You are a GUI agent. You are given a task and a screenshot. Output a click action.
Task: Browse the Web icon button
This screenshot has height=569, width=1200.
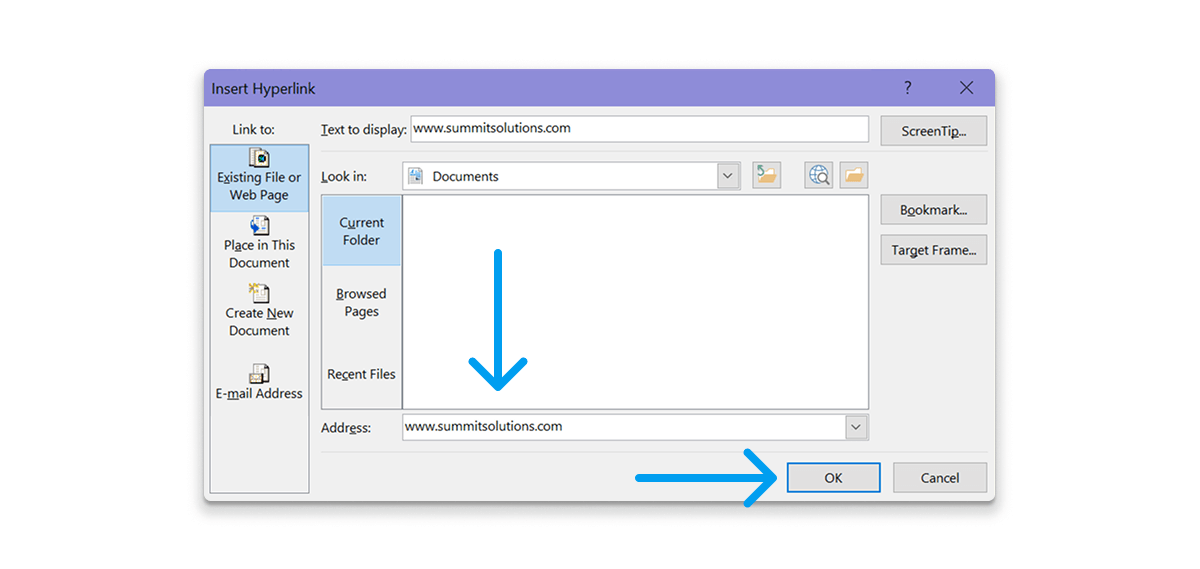coord(819,176)
